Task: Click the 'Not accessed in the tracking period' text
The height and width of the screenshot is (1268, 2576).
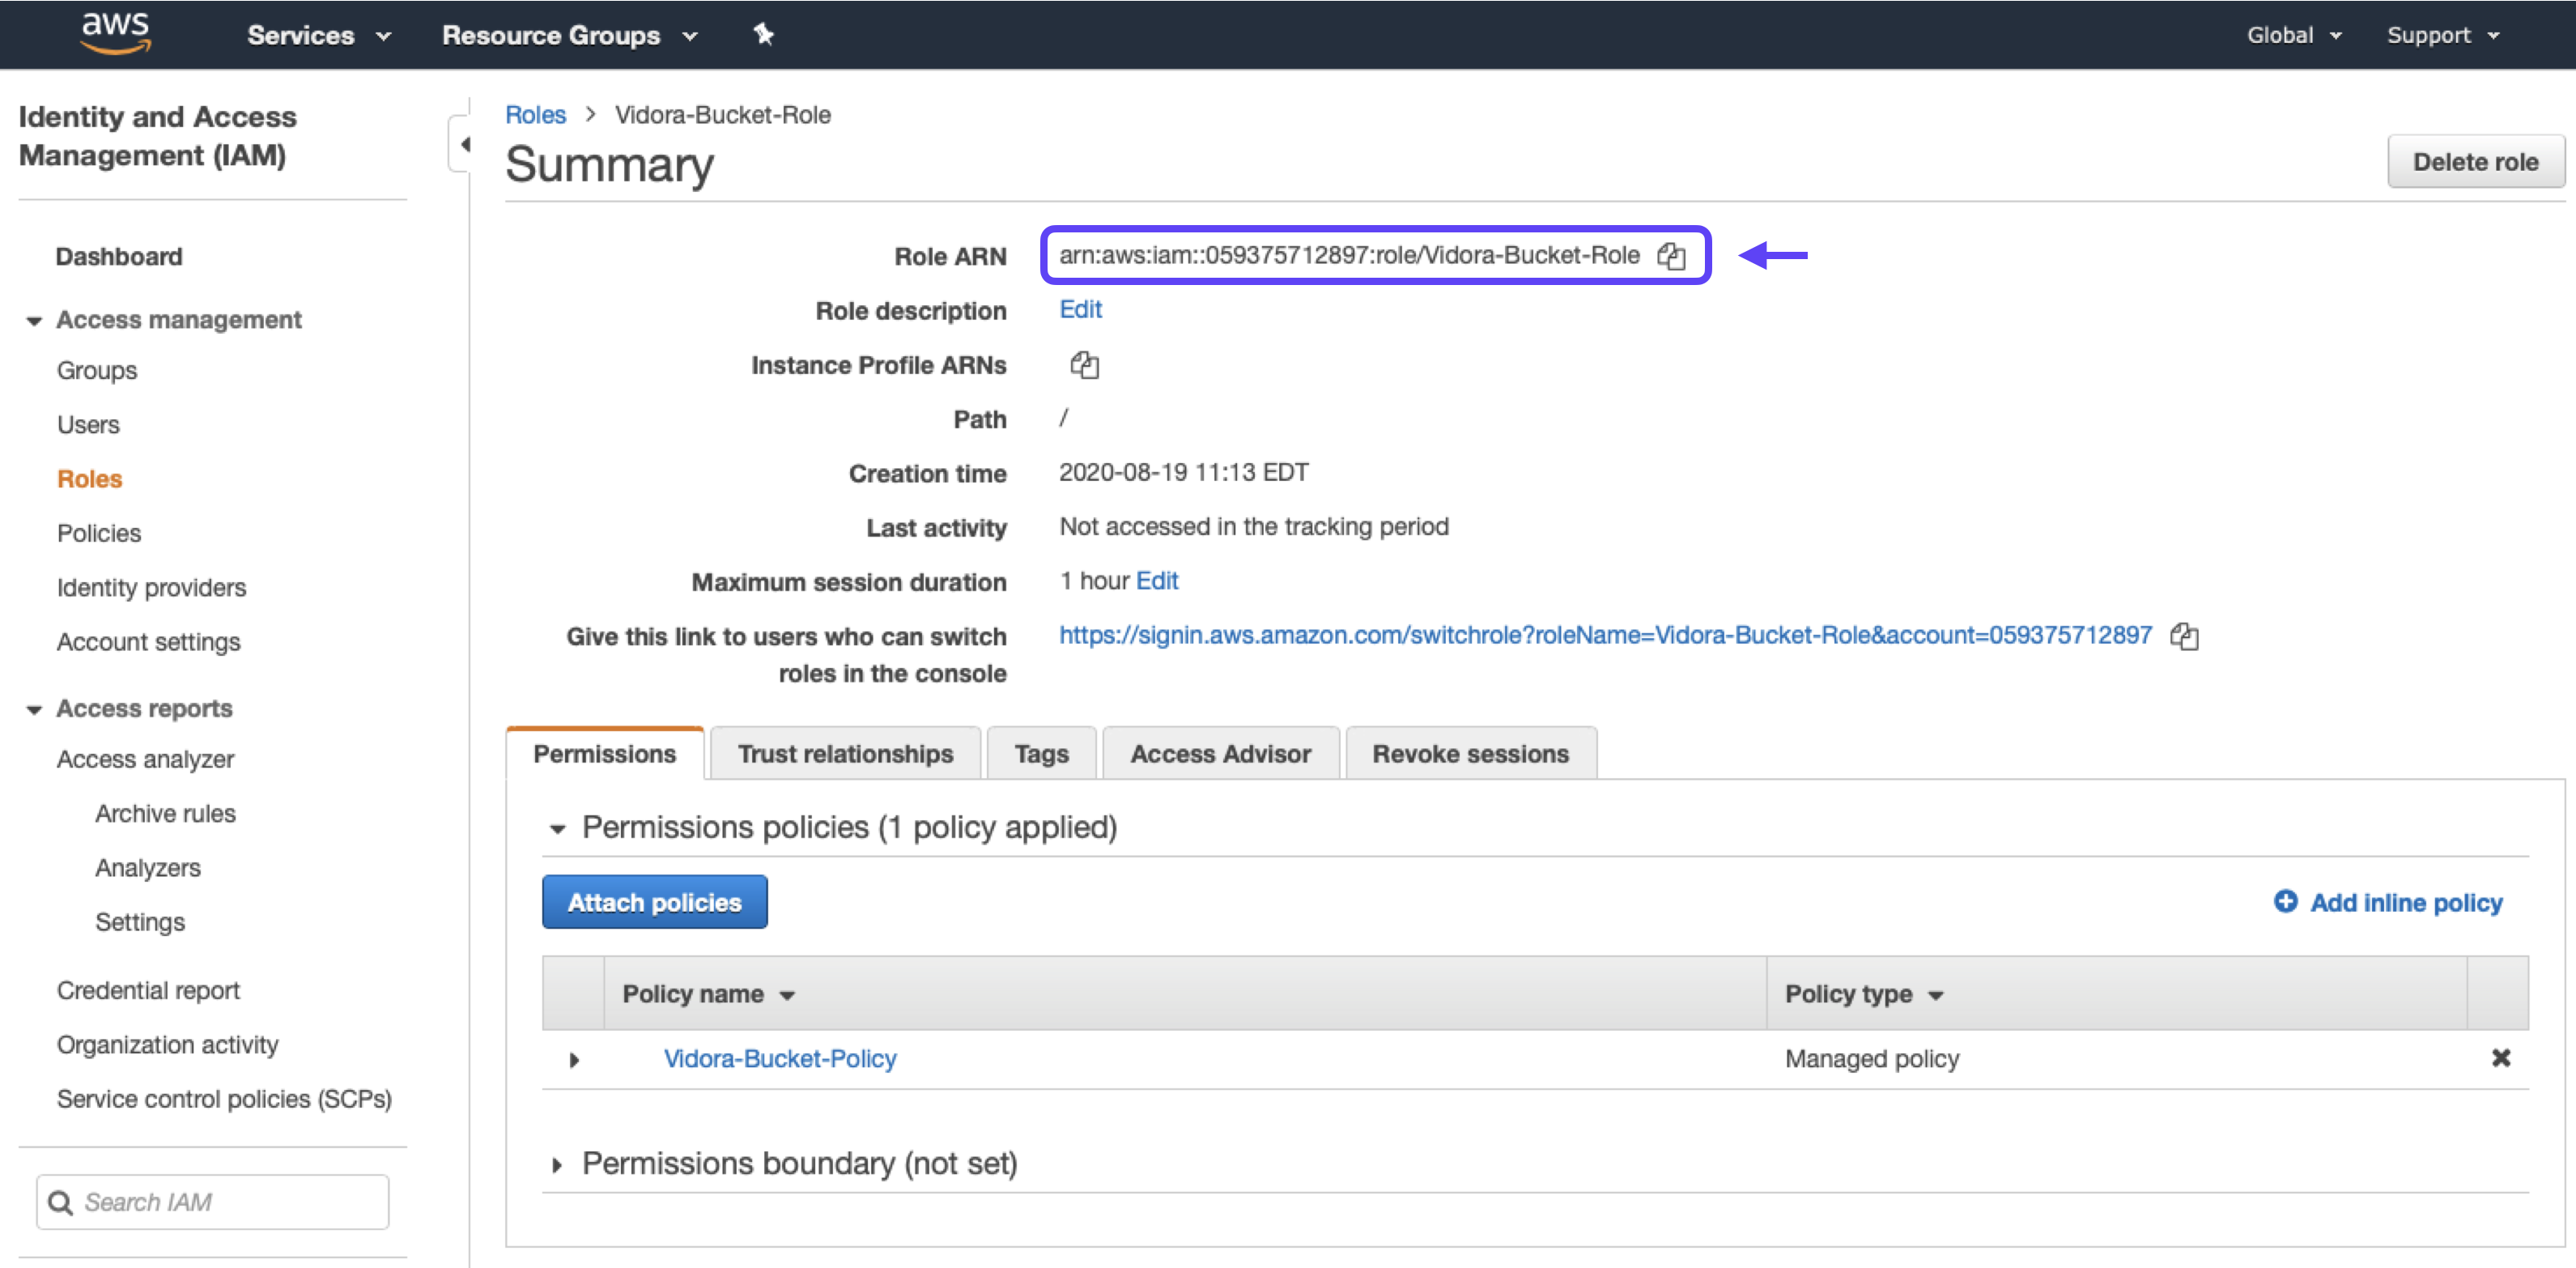Action: [1253, 527]
